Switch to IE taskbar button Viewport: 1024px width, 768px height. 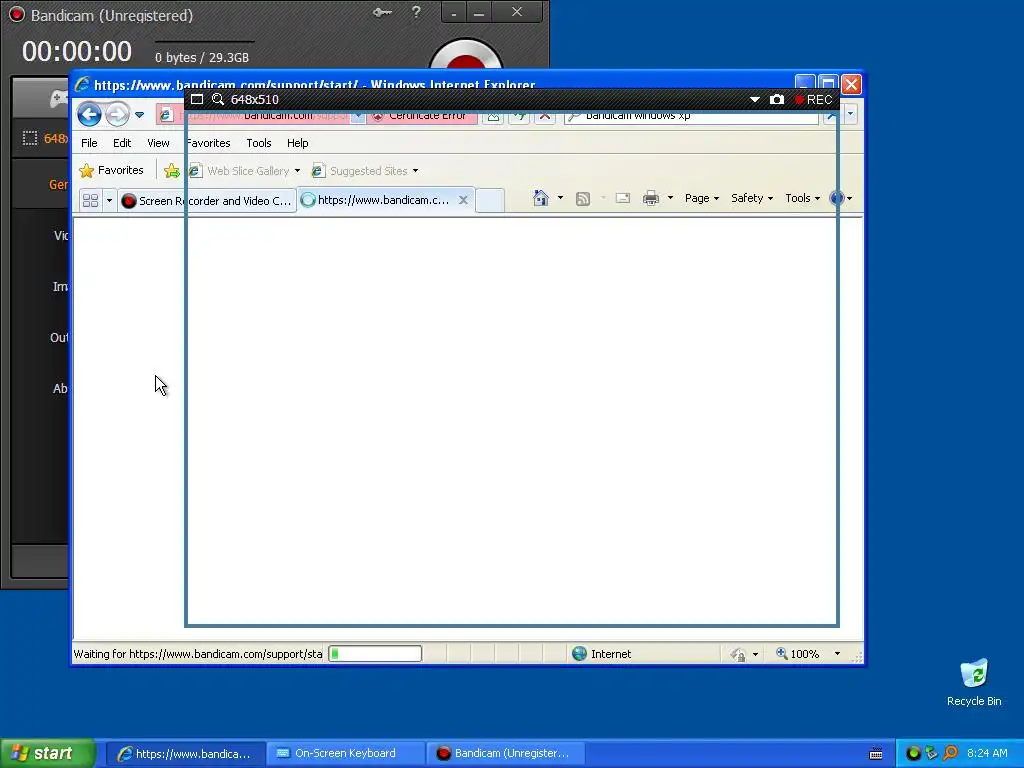click(x=185, y=754)
